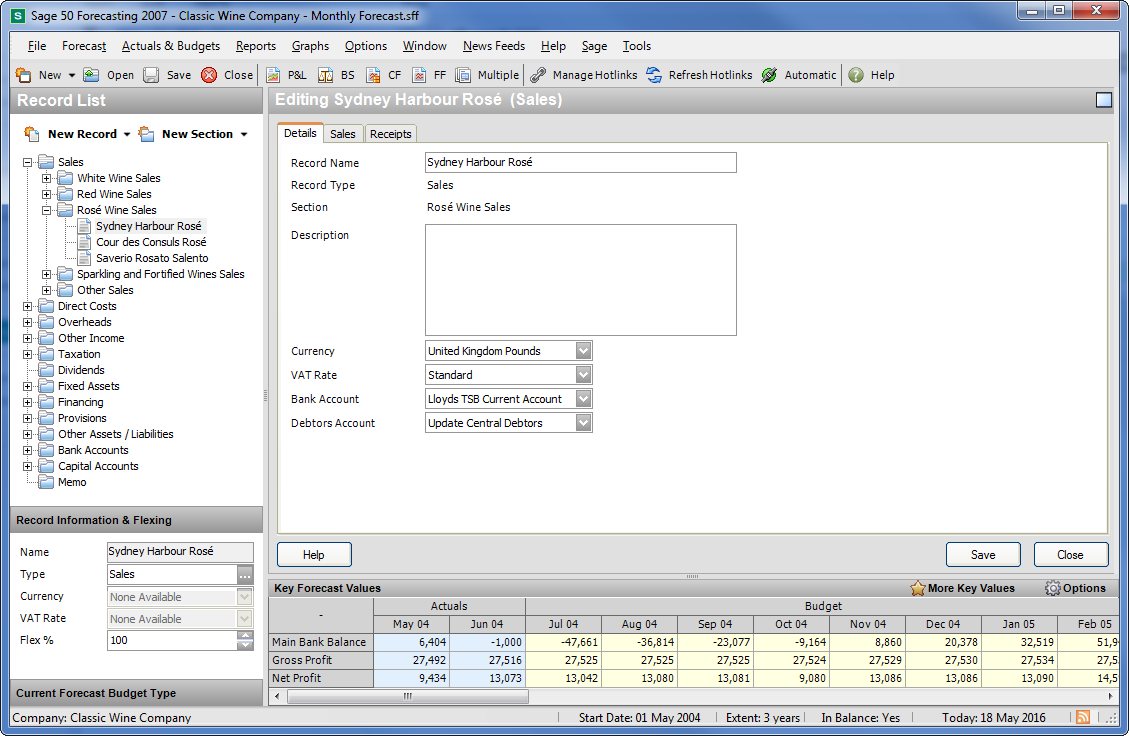Screen dimensions: 1129x736
Task: Toggle the Automatic toolbar icon
Action: tap(770, 75)
